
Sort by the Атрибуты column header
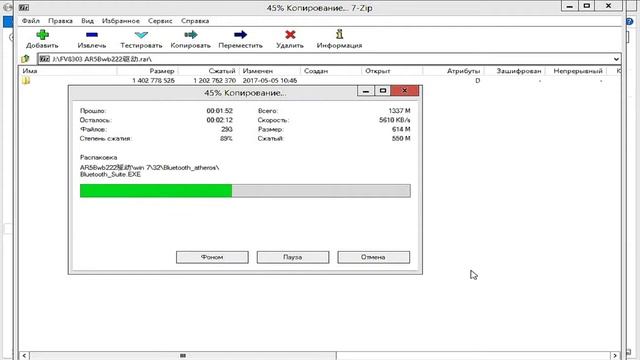(x=453, y=71)
